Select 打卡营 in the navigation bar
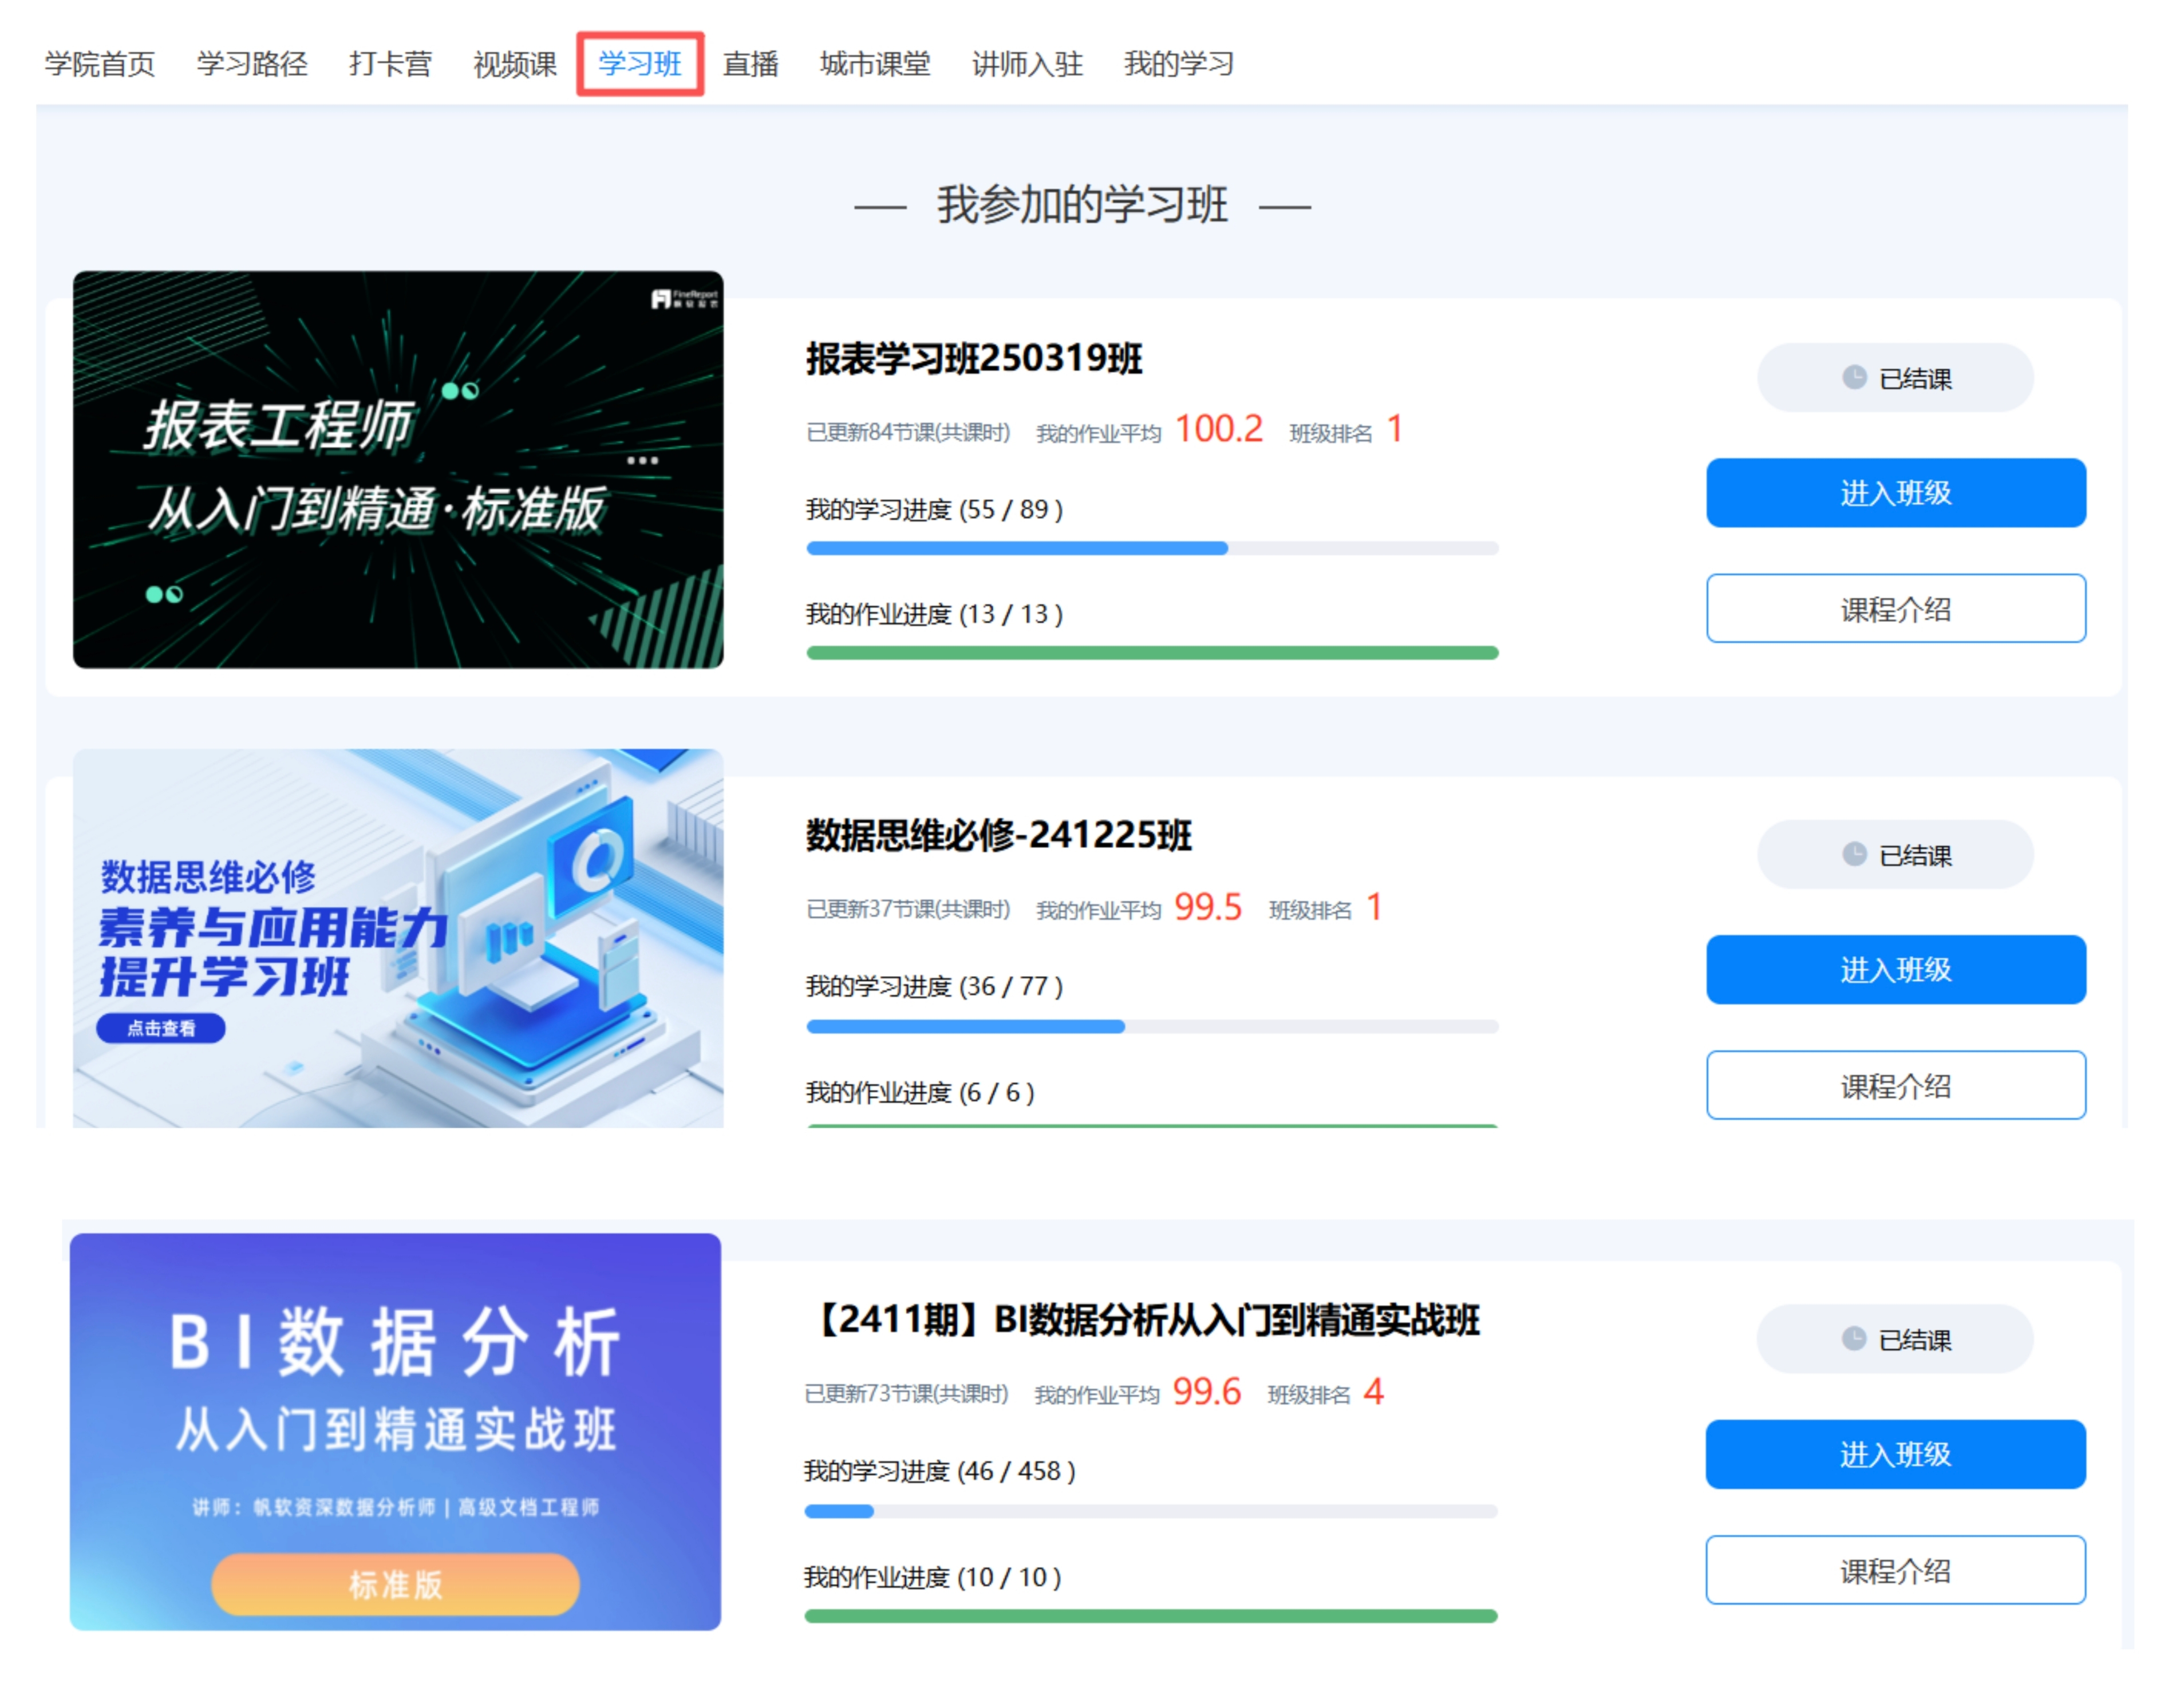The width and height of the screenshot is (2184, 1695). click(390, 64)
